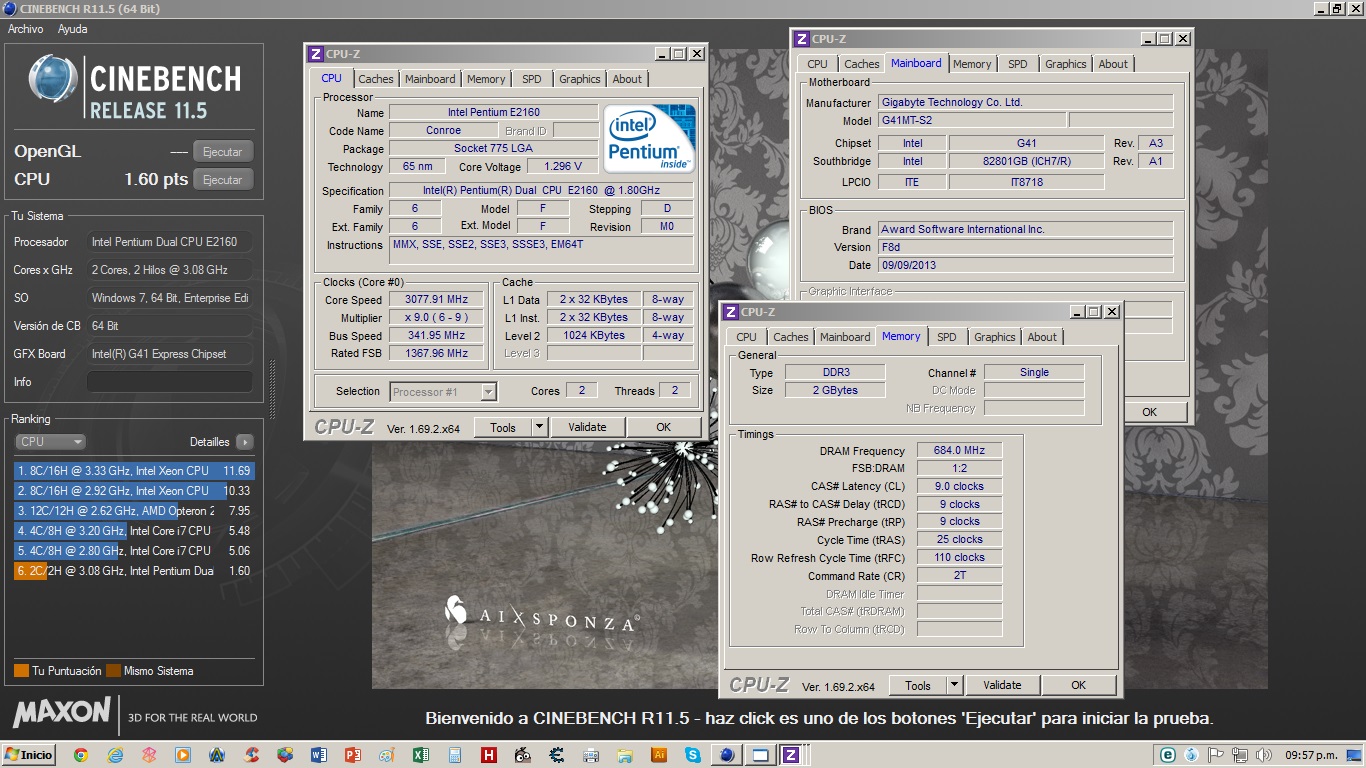Viewport: 1366px width, 768px height.
Task: Open Internet Explorer from the taskbar
Action: [x=115, y=755]
